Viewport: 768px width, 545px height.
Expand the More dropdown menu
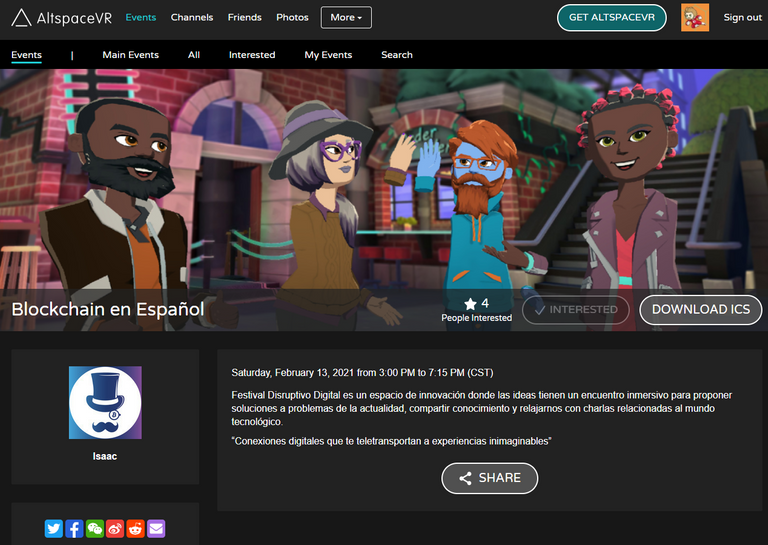[346, 18]
